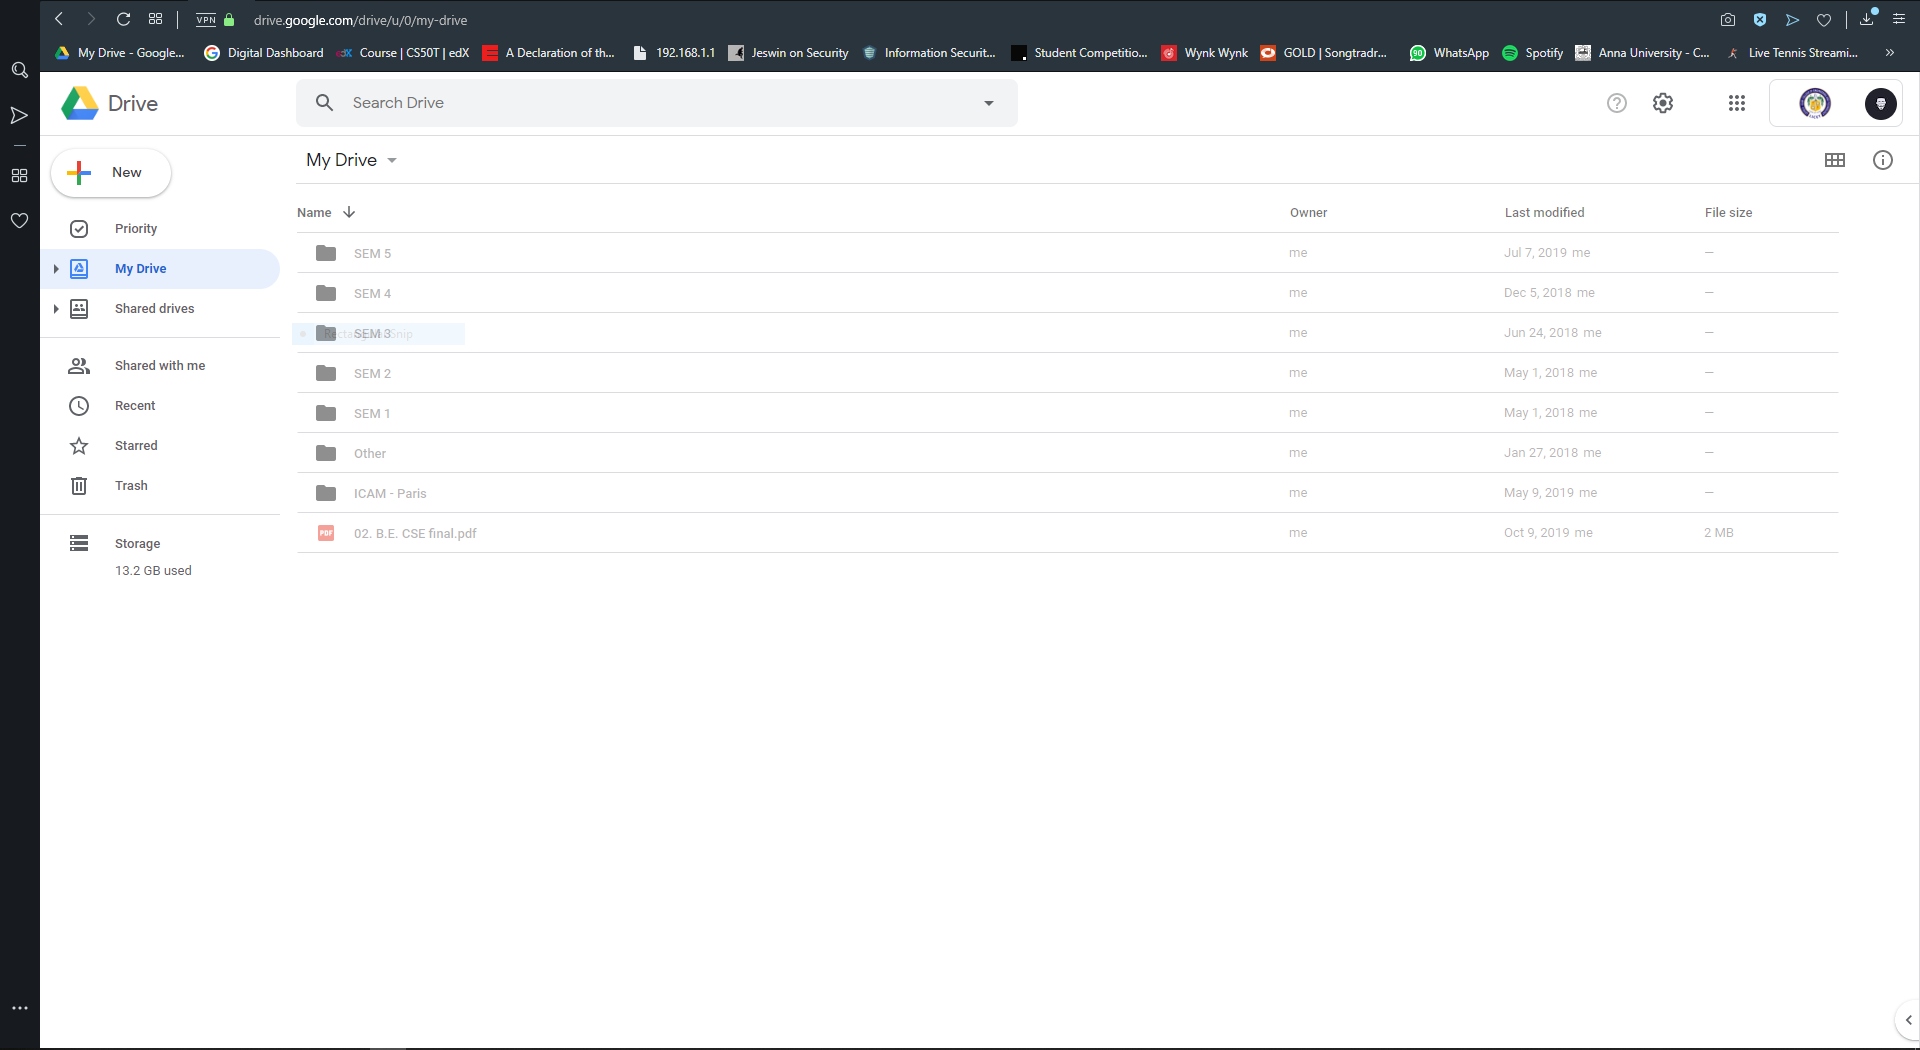The width and height of the screenshot is (1920, 1050).
Task: Take a snapshot with the camera icon
Action: [x=1728, y=19]
